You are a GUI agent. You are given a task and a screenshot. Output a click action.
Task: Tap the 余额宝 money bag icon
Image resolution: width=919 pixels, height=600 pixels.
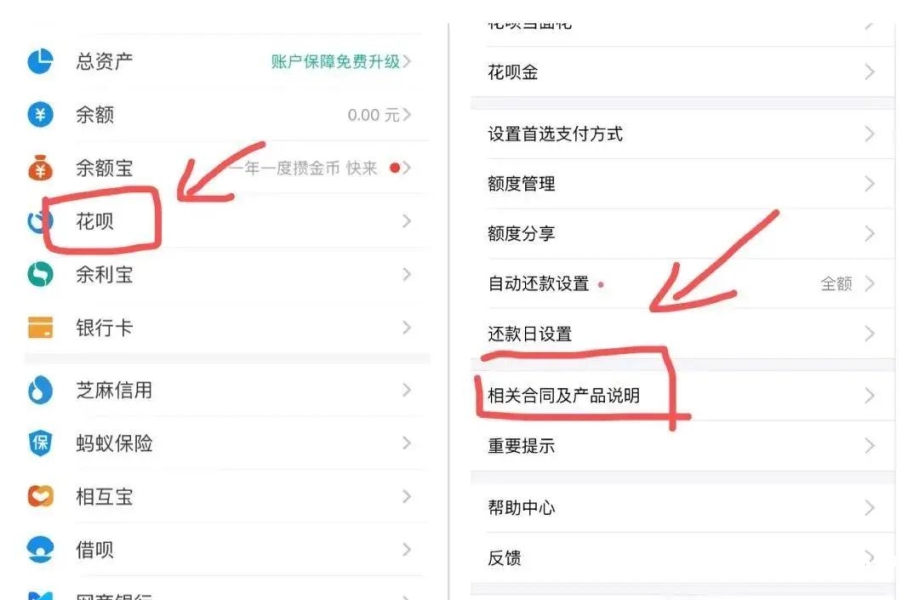[x=40, y=168]
